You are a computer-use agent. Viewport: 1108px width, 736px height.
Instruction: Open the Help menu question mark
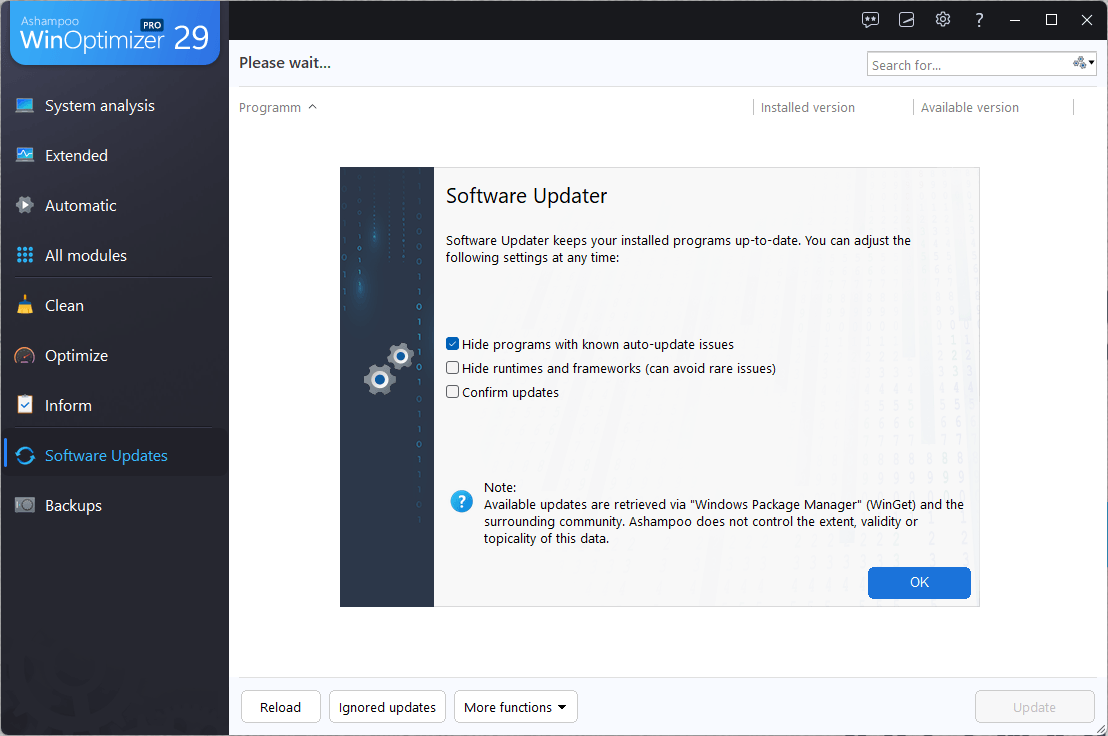979,19
